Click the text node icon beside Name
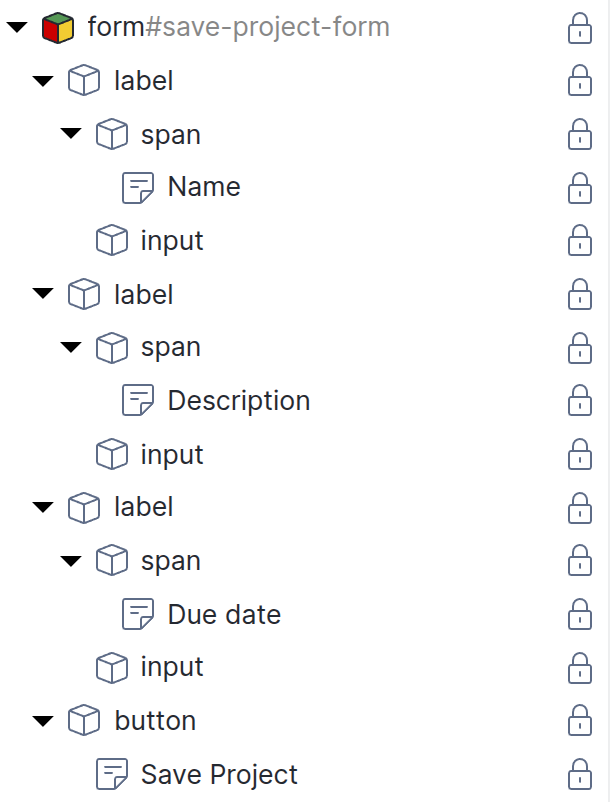 (x=138, y=187)
